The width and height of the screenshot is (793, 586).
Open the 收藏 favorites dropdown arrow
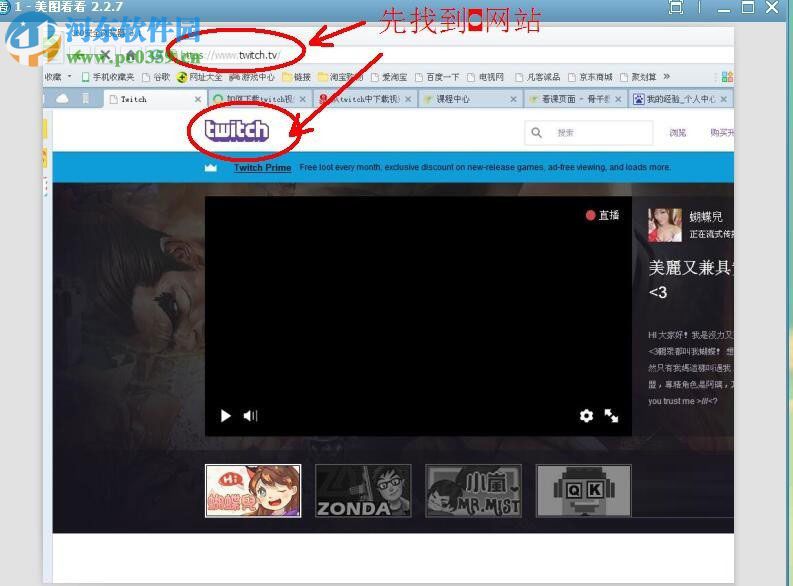70,76
